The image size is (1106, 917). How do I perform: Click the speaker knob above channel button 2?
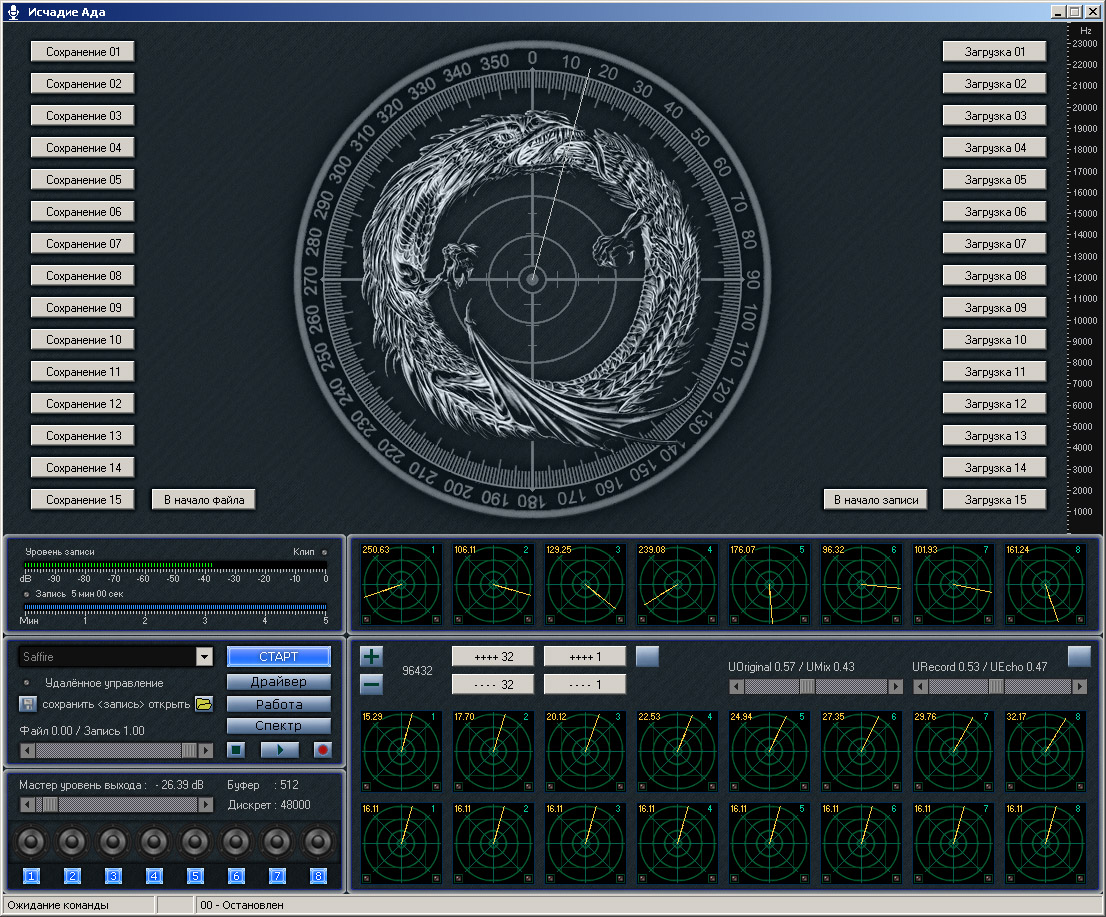click(x=72, y=841)
